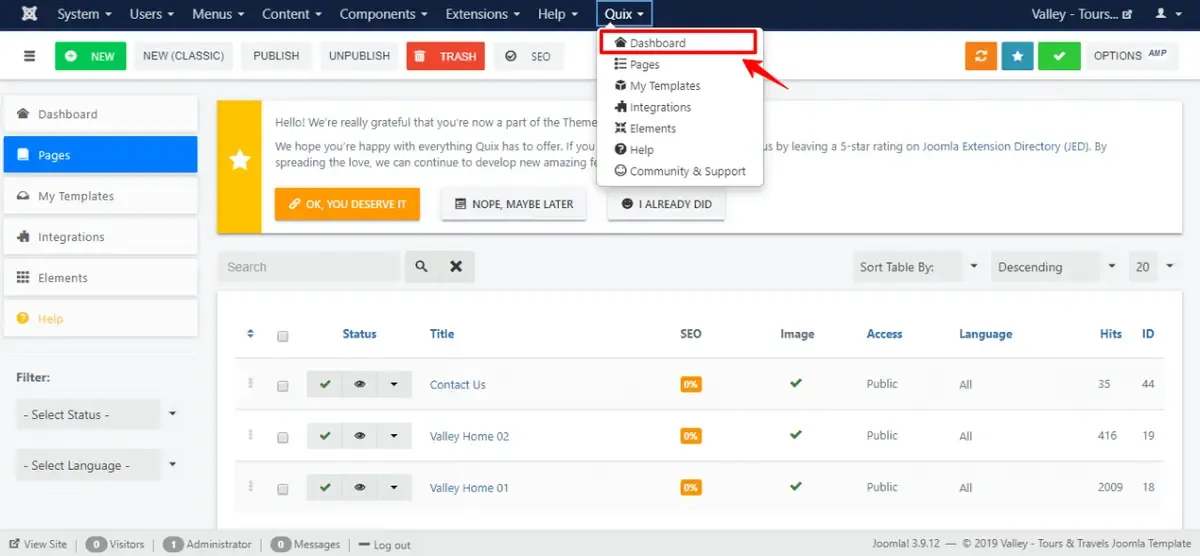The height and width of the screenshot is (556, 1200).
Task: Toggle the eye icon for Contact Us
Action: pos(359,384)
